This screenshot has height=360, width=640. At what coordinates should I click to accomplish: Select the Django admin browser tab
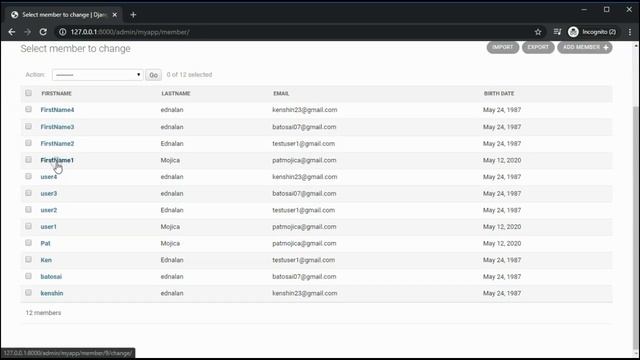pos(63,15)
